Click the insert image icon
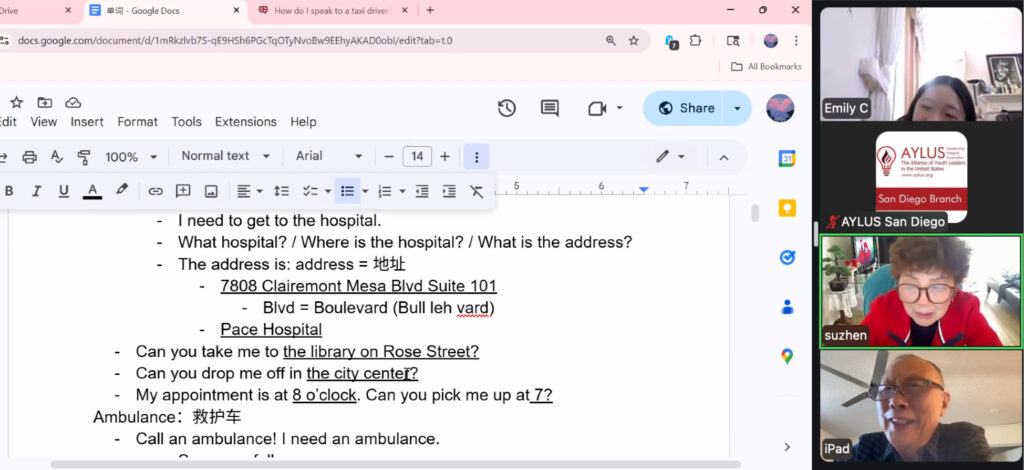 click(x=211, y=191)
